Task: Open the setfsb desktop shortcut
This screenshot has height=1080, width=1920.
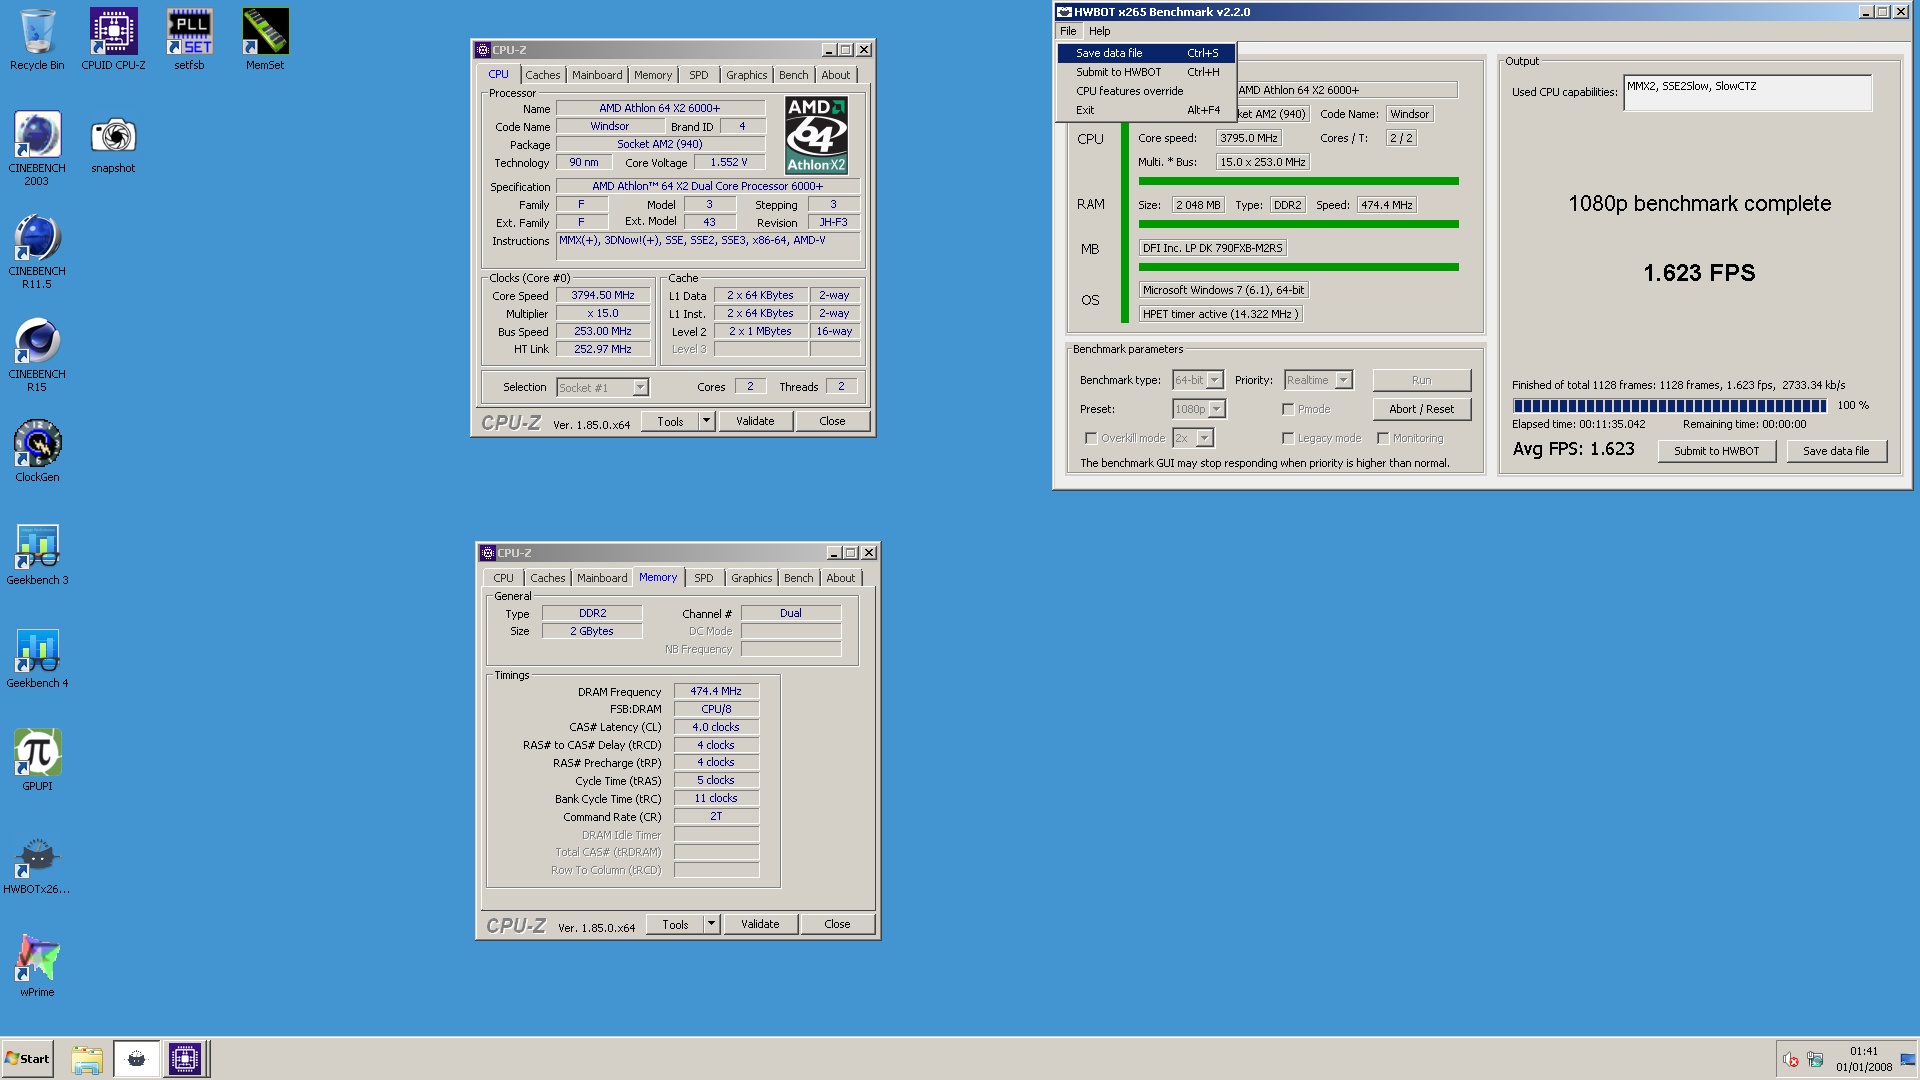Action: click(189, 39)
